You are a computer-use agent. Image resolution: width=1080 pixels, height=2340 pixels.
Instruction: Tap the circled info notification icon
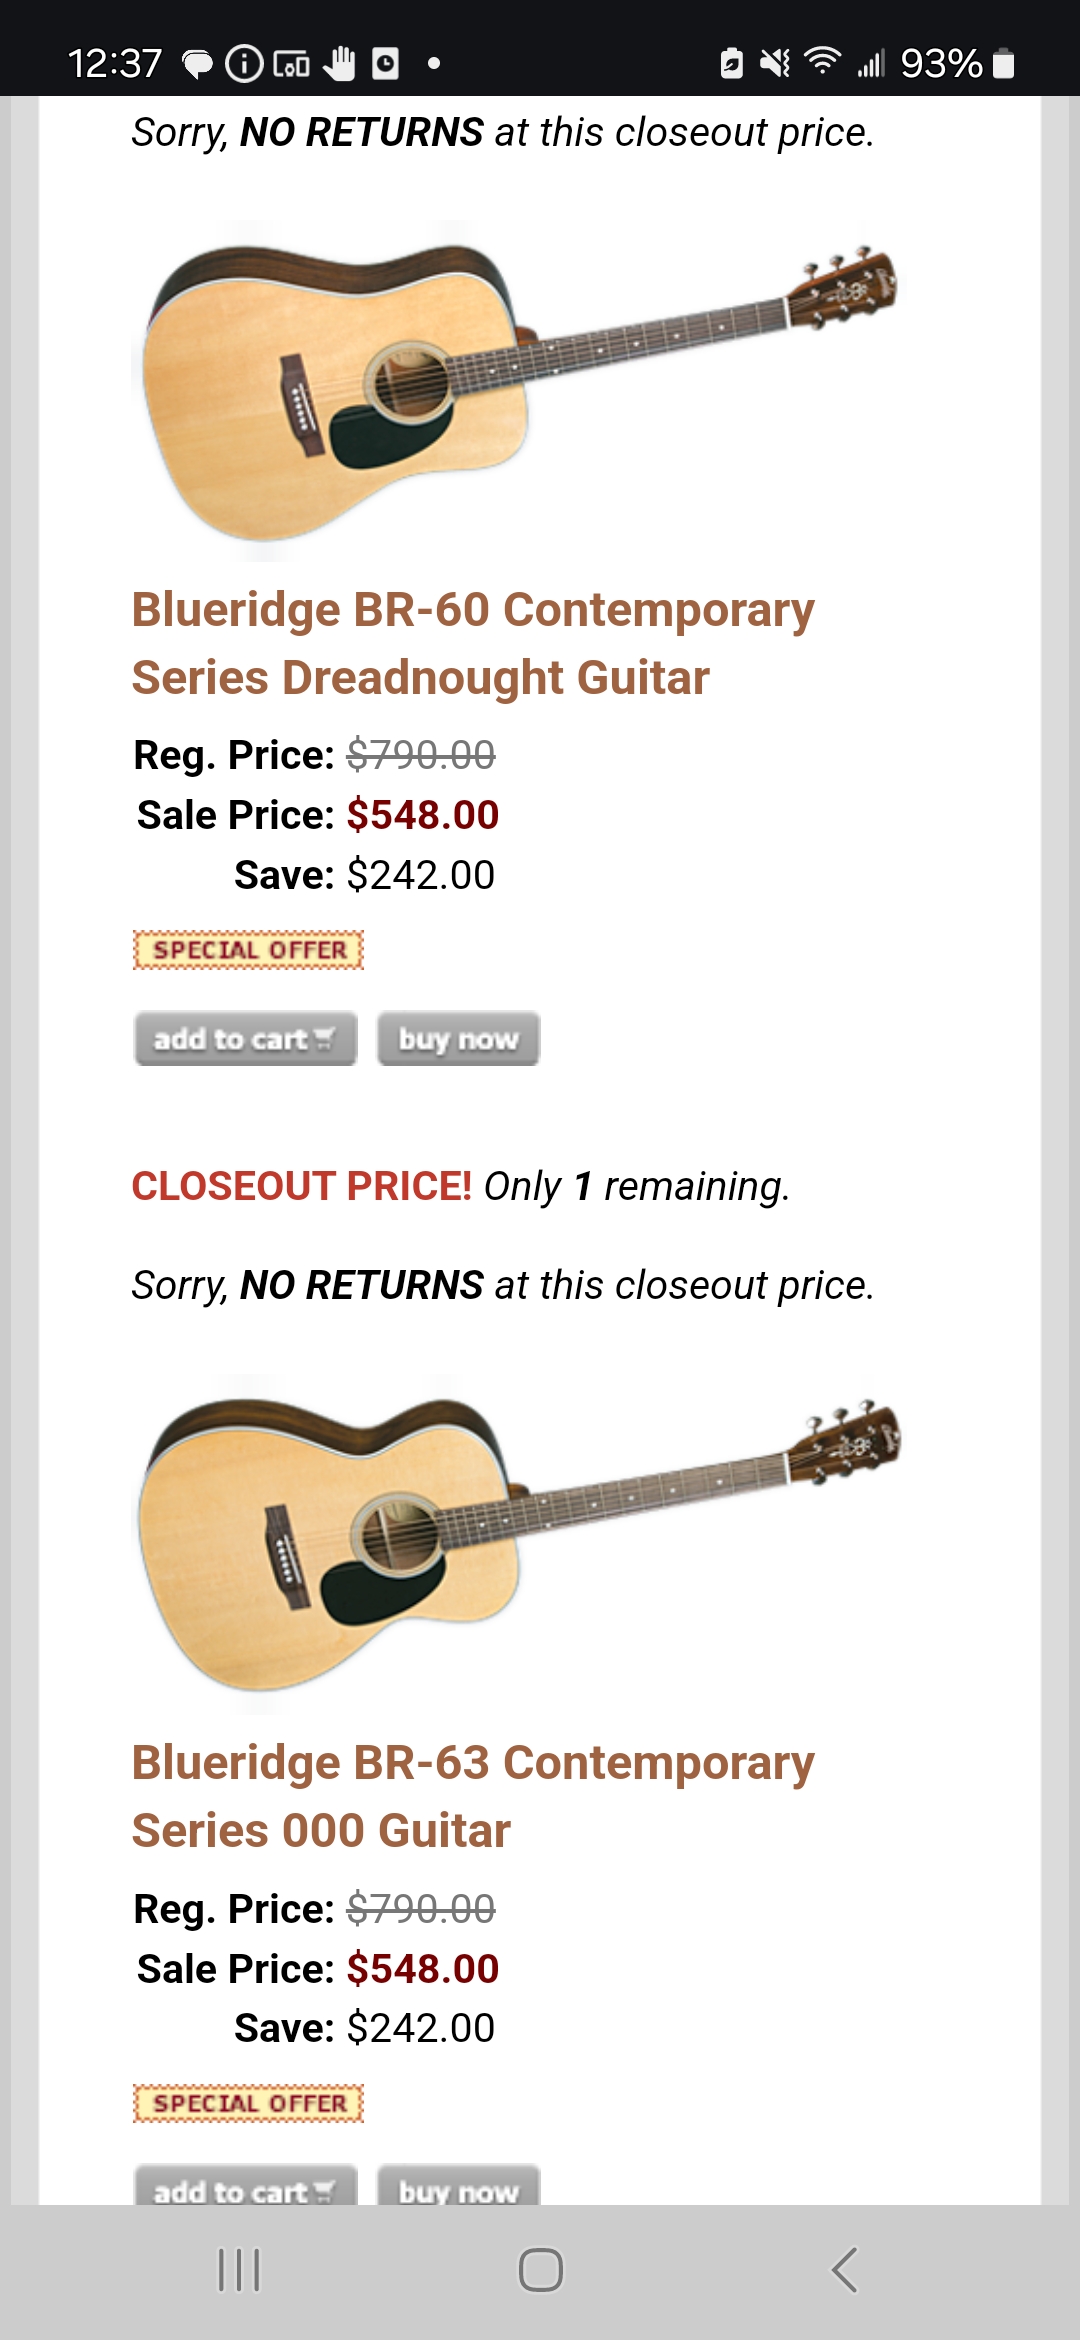(x=244, y=64)
